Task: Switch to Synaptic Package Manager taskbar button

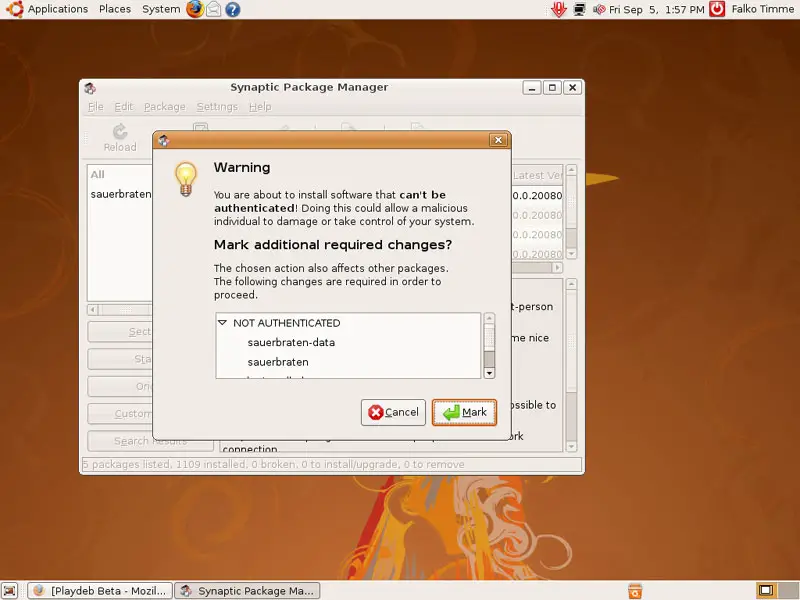Action: tap(247, 591)
